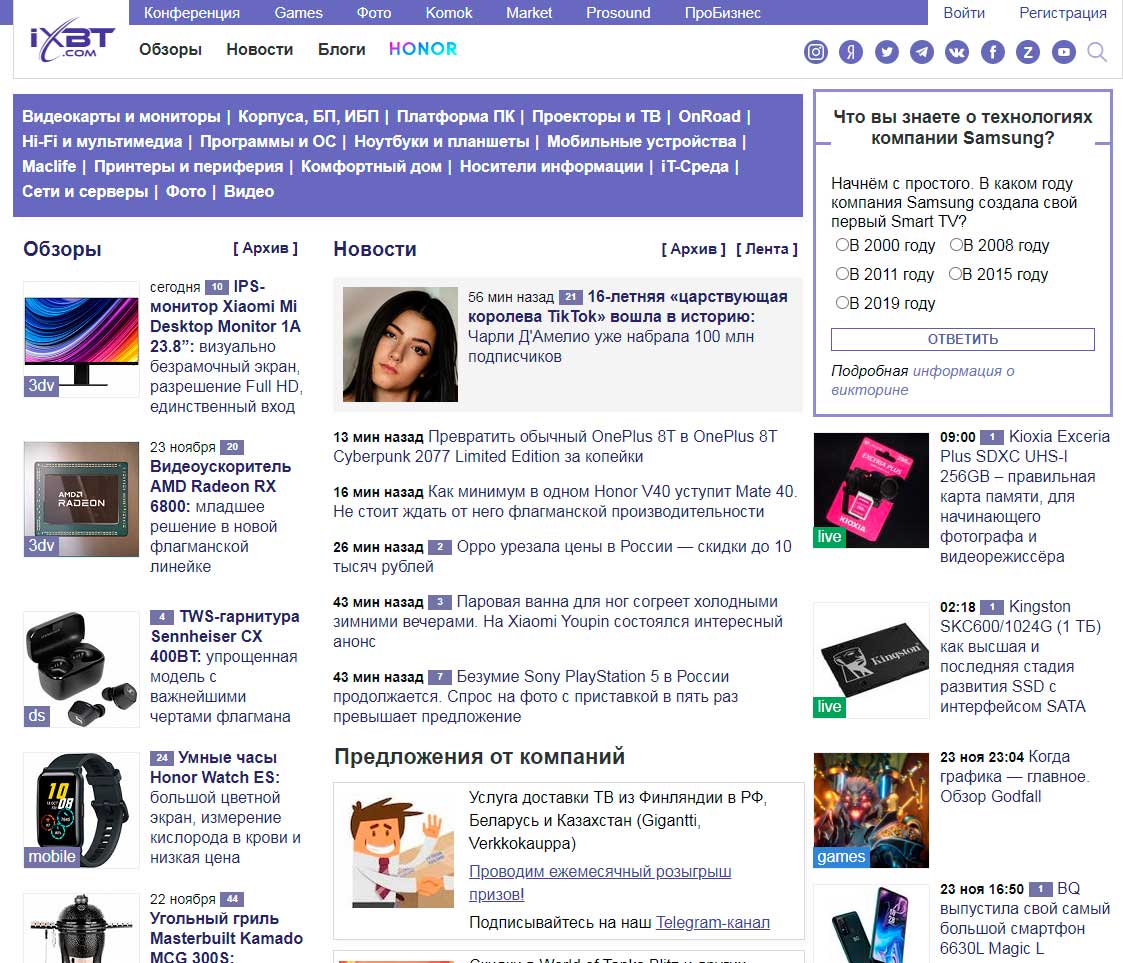Go to Новости main navigation
The image size is (1123, 963).
pos(260,49)
